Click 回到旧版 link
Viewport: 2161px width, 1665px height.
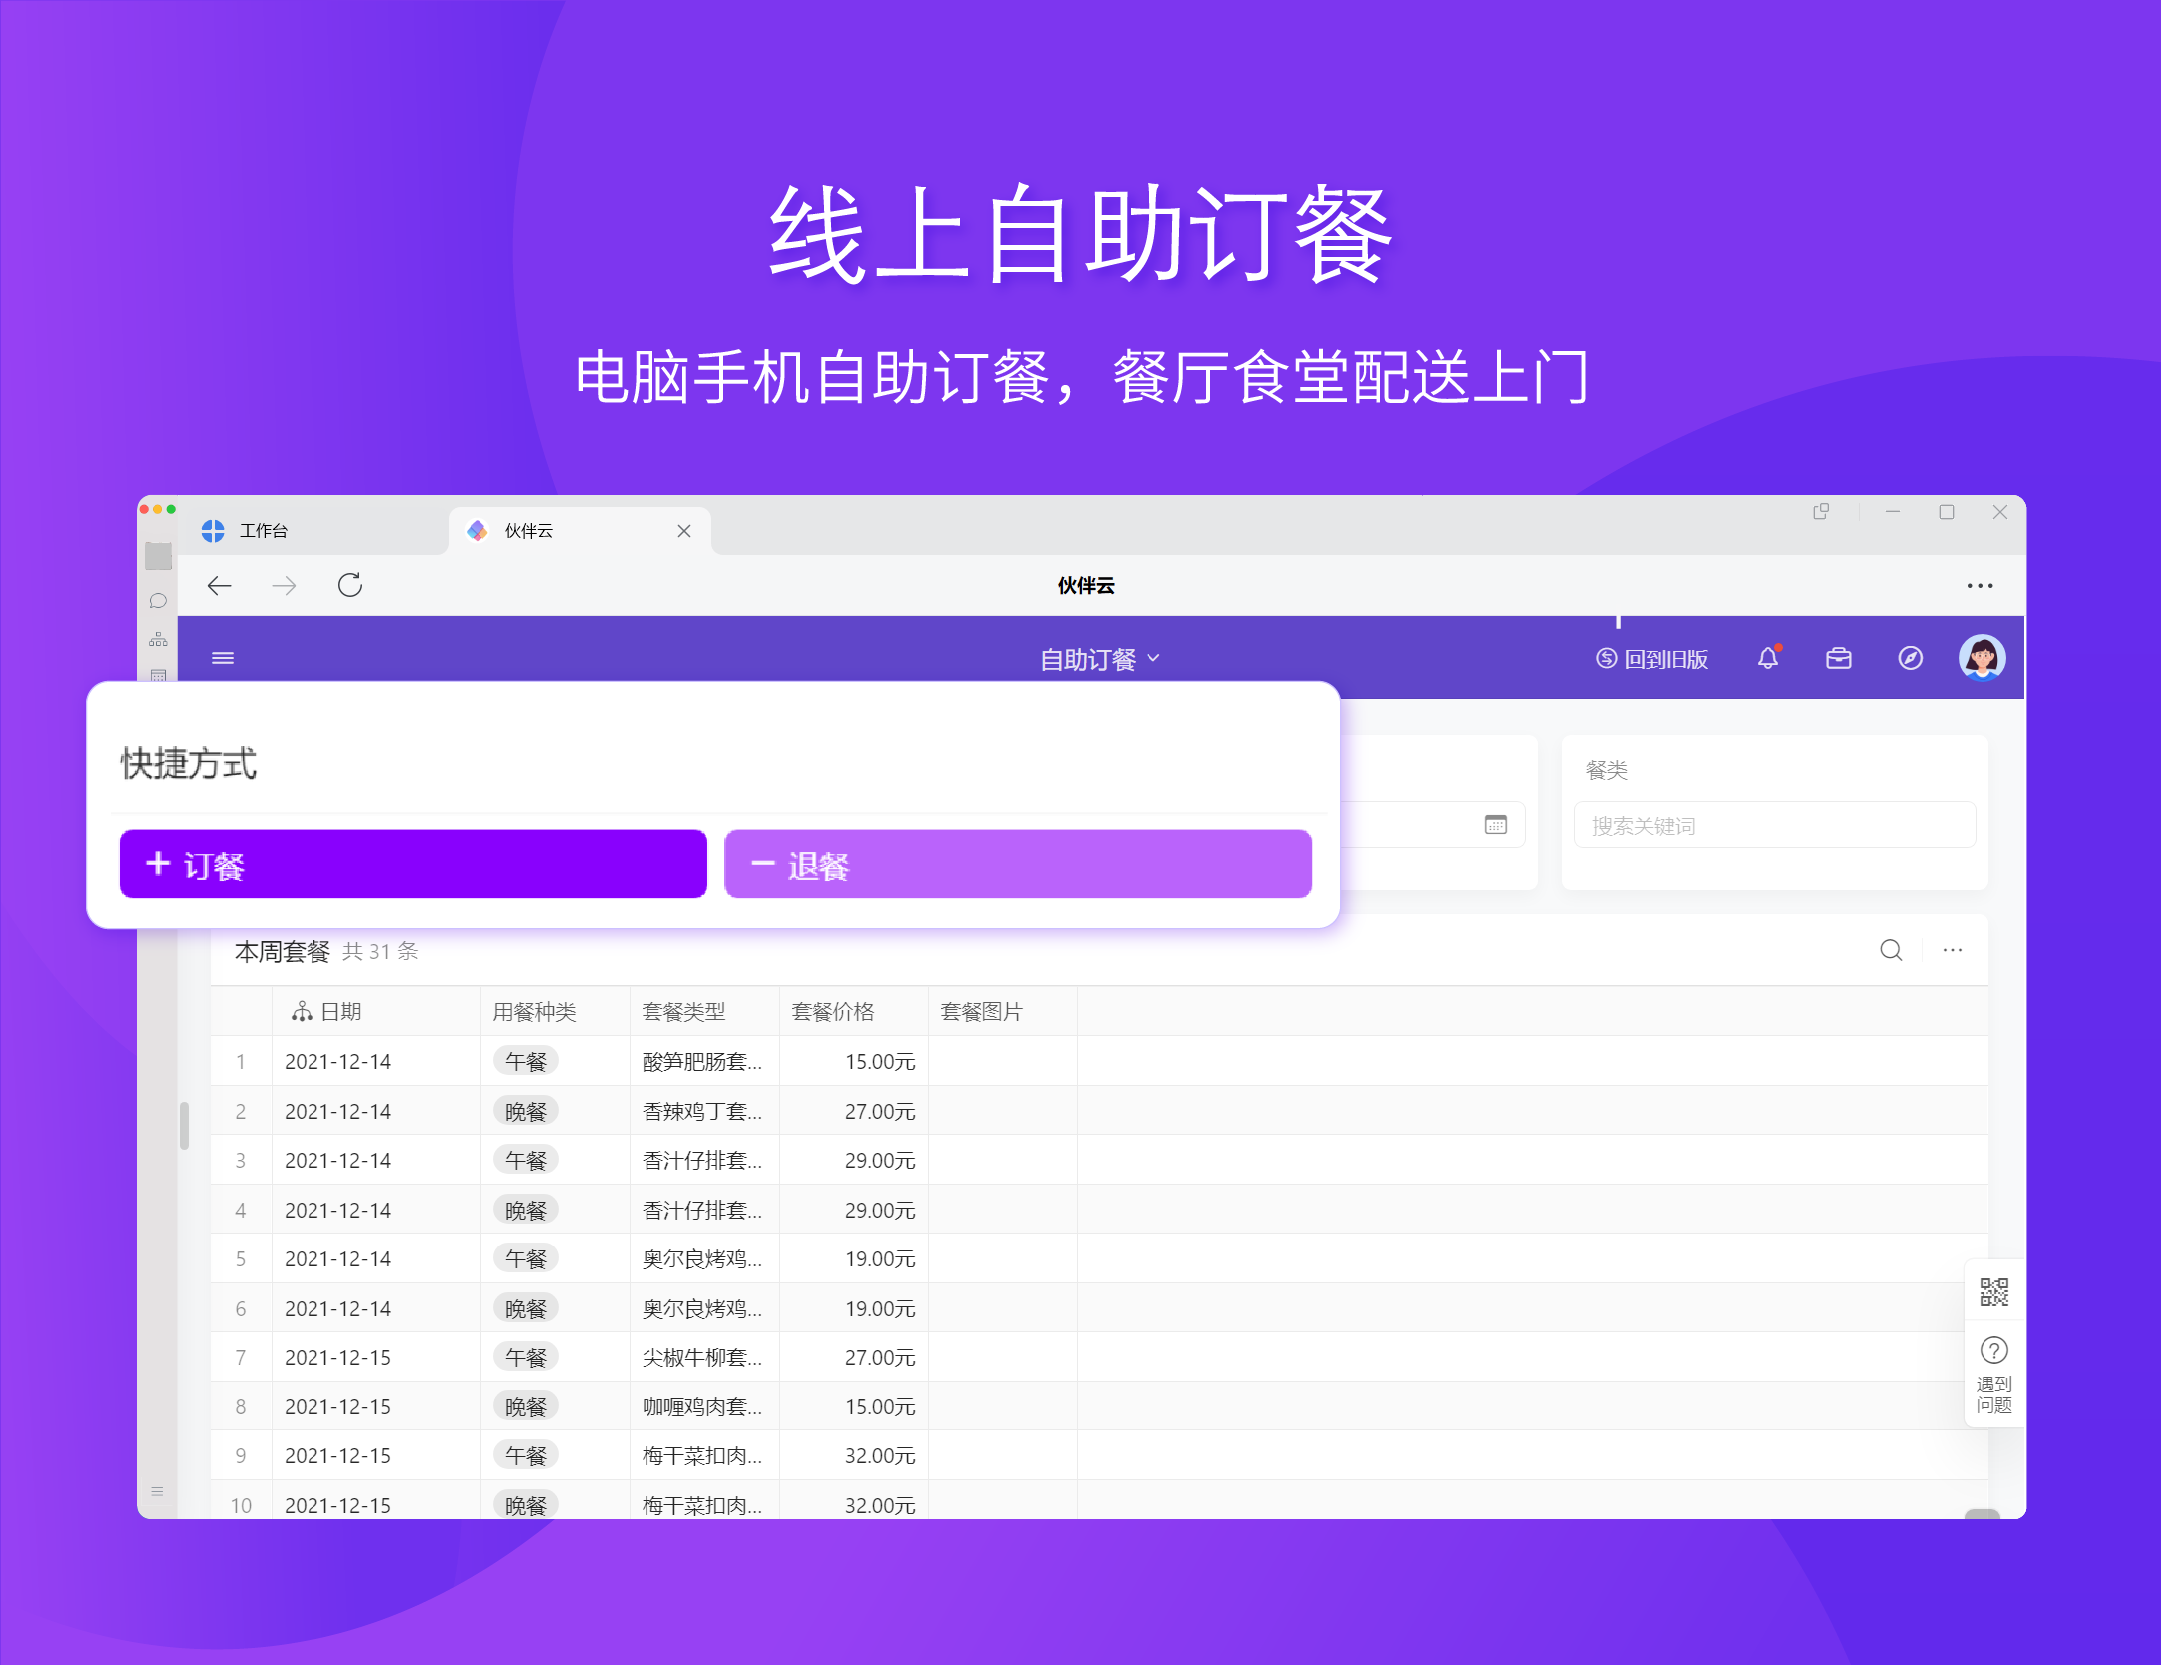pyautogui.click(x=1652, y=659)
